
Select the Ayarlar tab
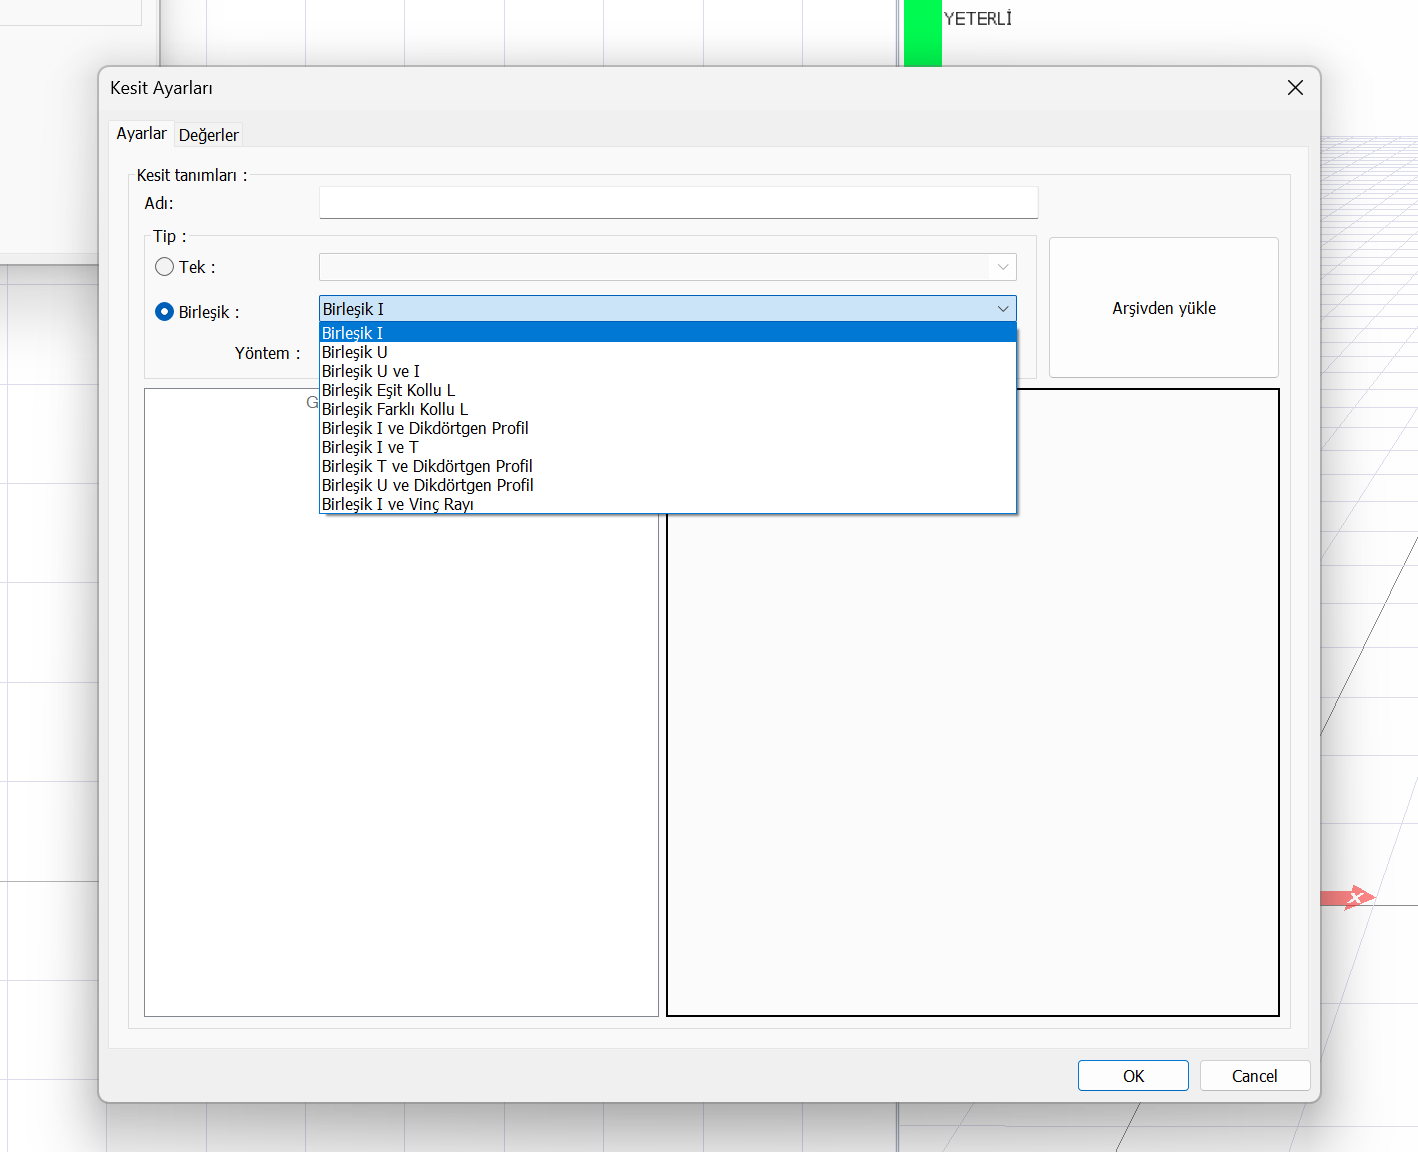click(141, 134)
